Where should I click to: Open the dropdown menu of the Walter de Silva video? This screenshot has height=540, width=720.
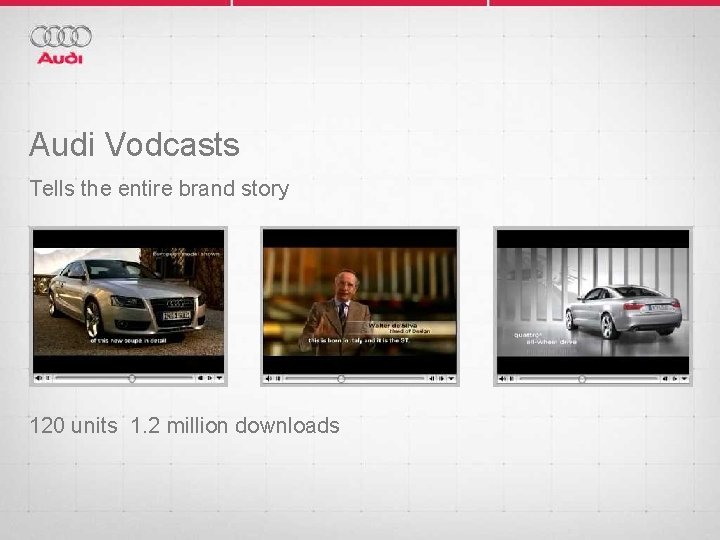coord(451,379)
